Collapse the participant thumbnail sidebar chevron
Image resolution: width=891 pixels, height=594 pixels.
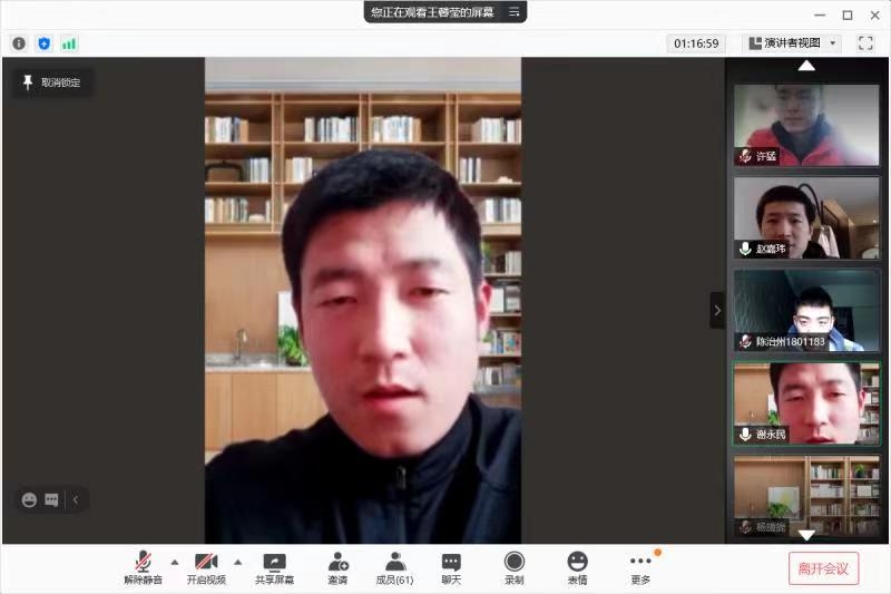[716, 310]
